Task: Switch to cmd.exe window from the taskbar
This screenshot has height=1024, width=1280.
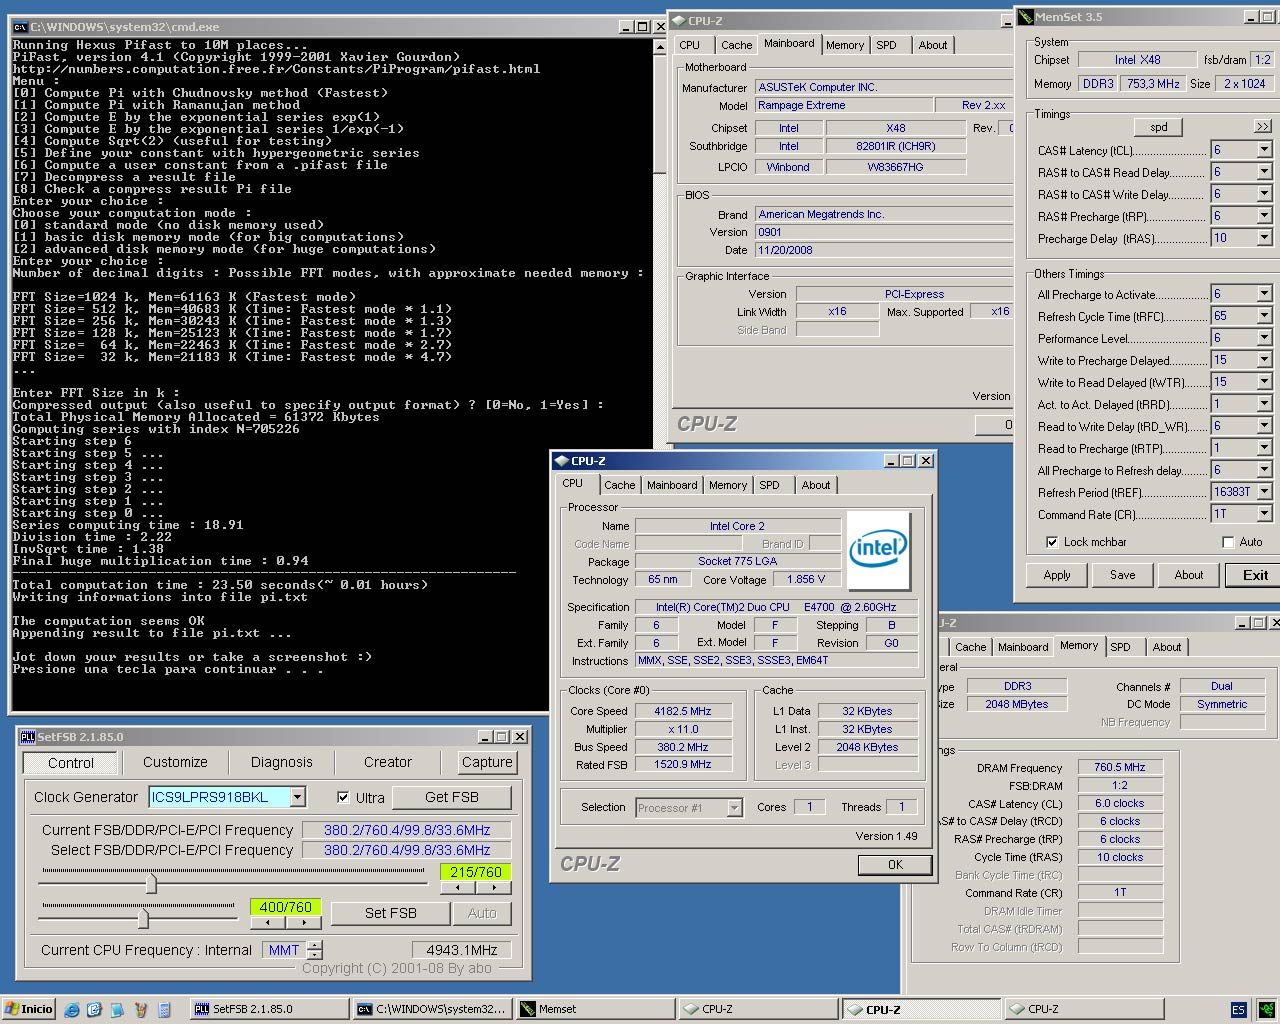Action: point(432,1009)
